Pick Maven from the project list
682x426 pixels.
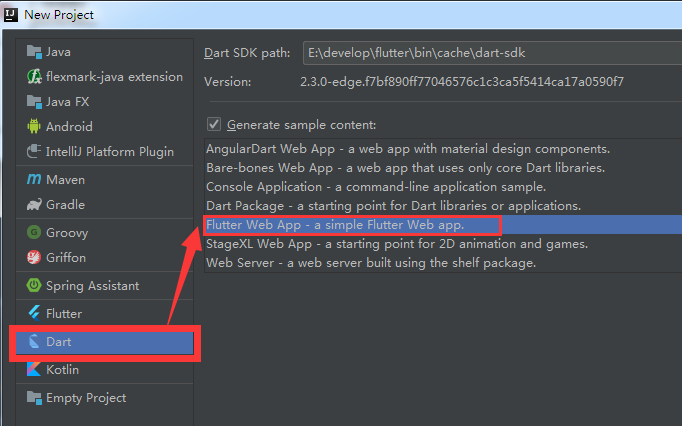(104, 179)
